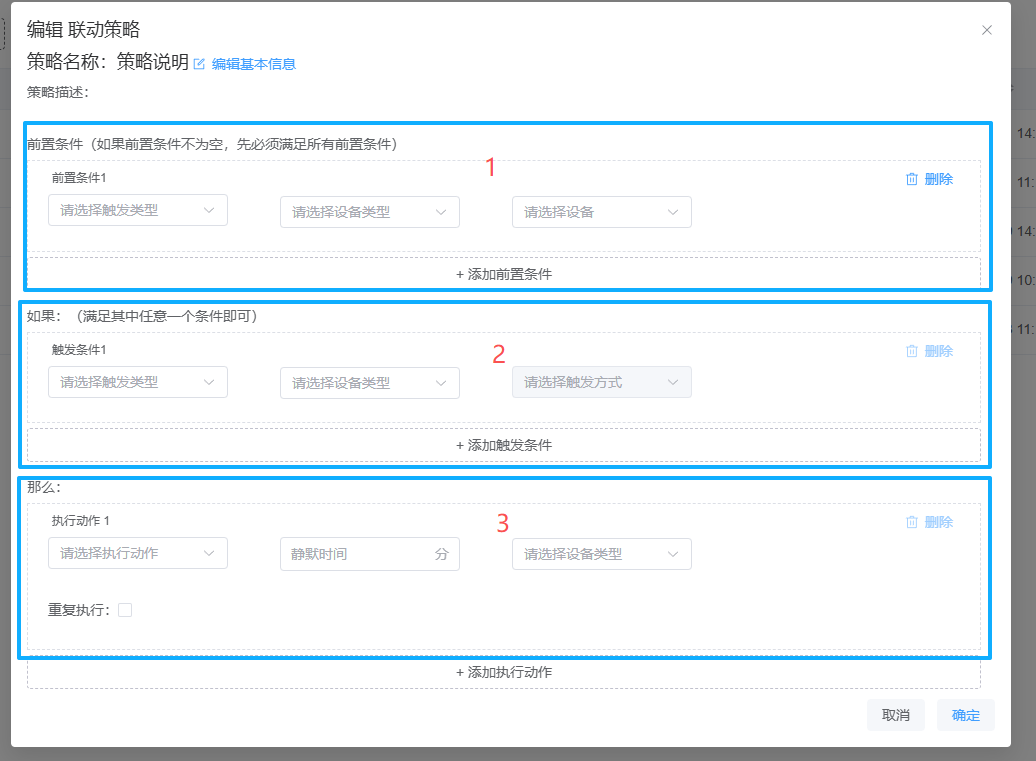Click trash icon for 触发条件1

click(912, 351)
